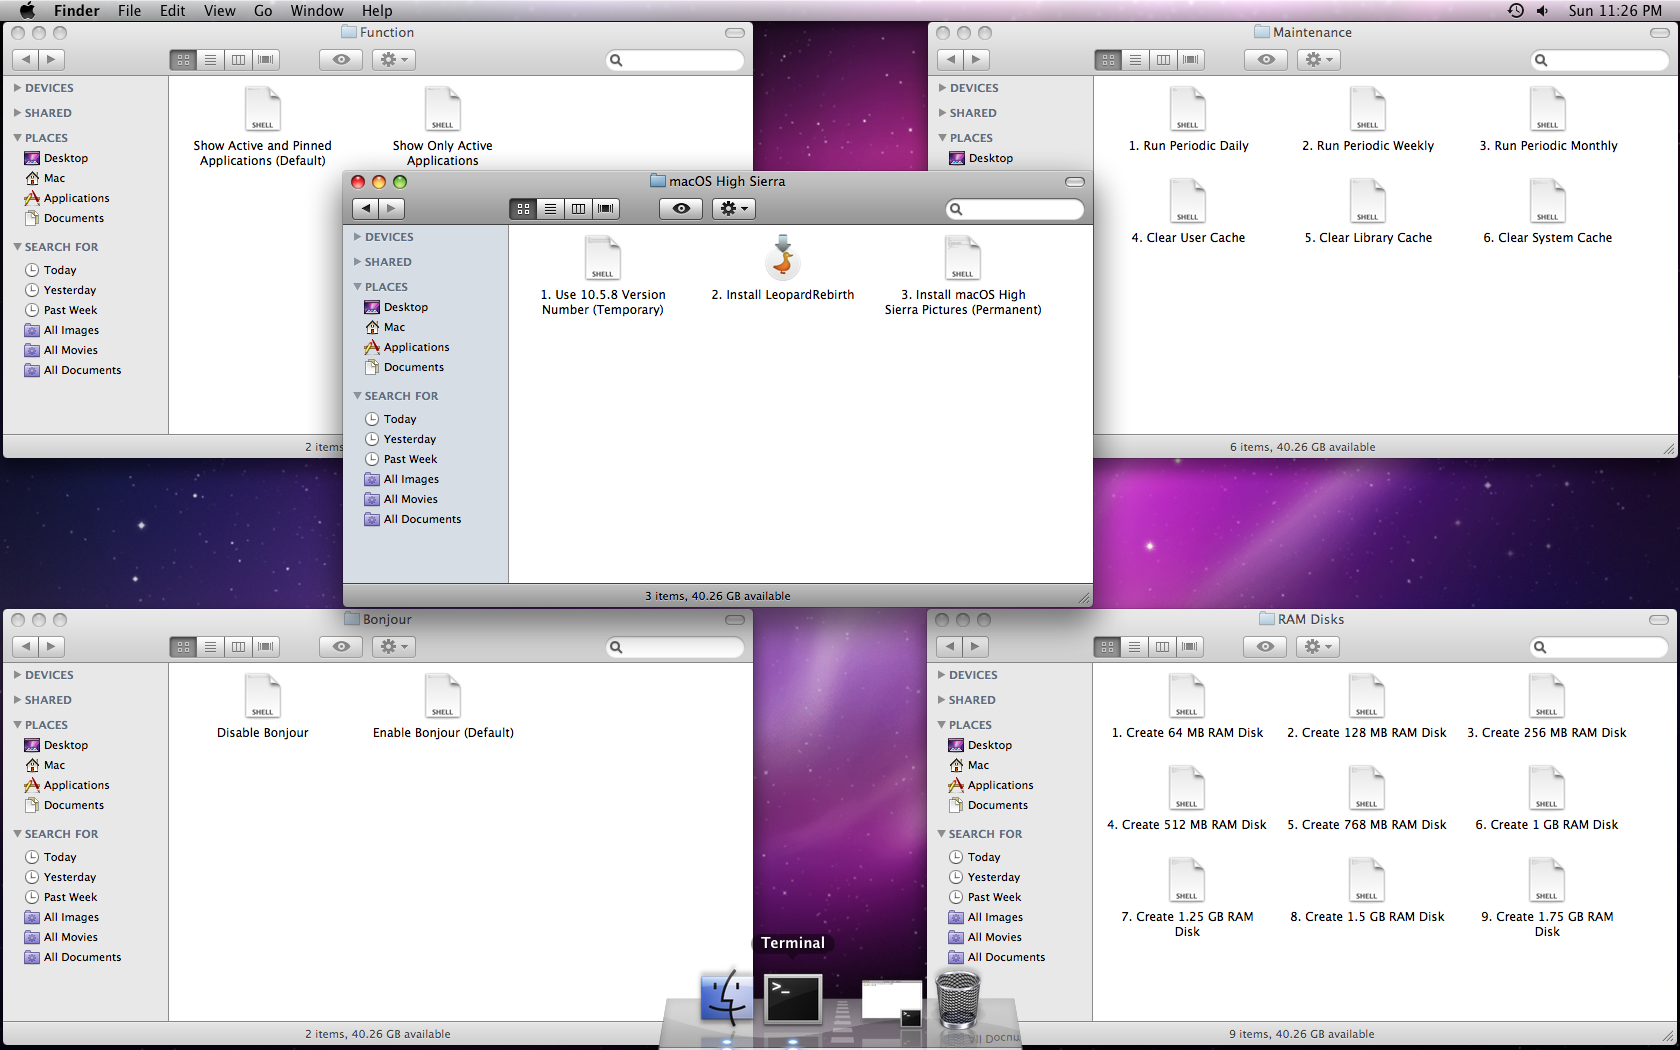Open the Install LeopardRebirth installer icon

click(783, 258)
